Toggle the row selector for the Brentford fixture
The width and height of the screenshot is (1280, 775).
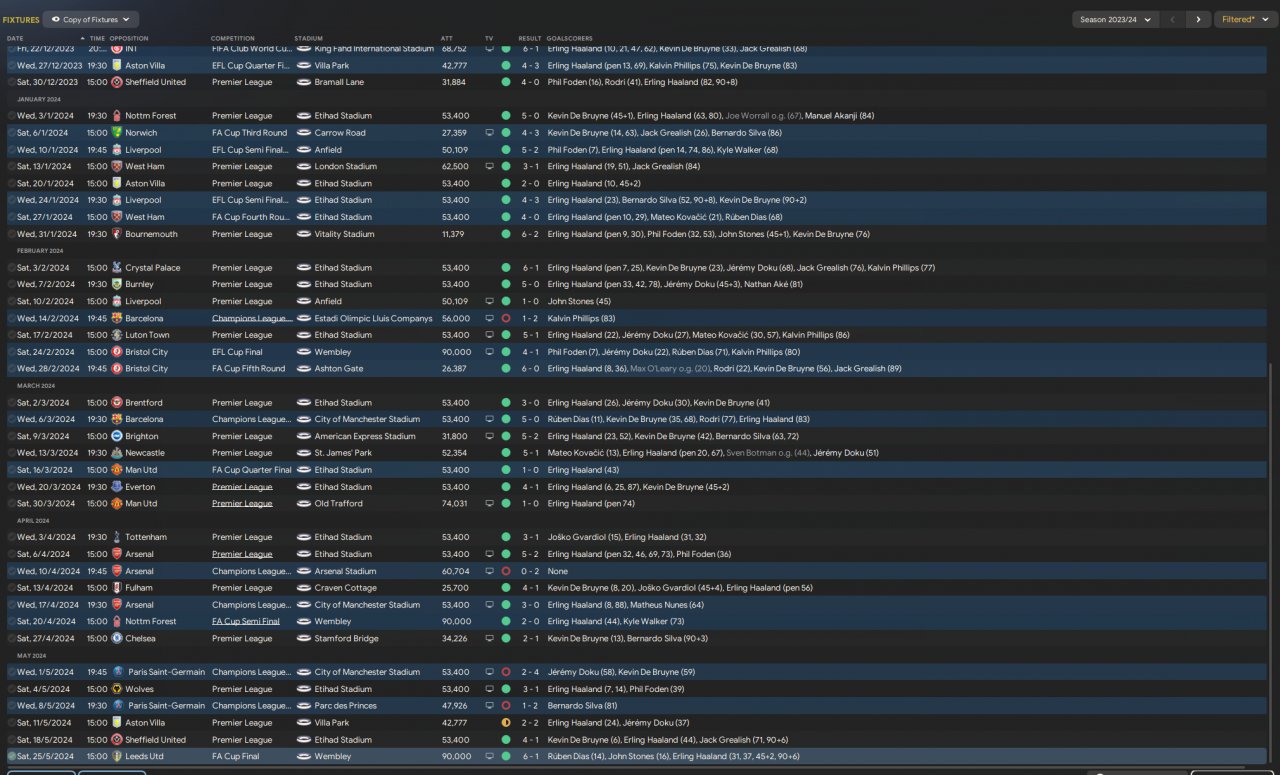click(x=11, y=403)
